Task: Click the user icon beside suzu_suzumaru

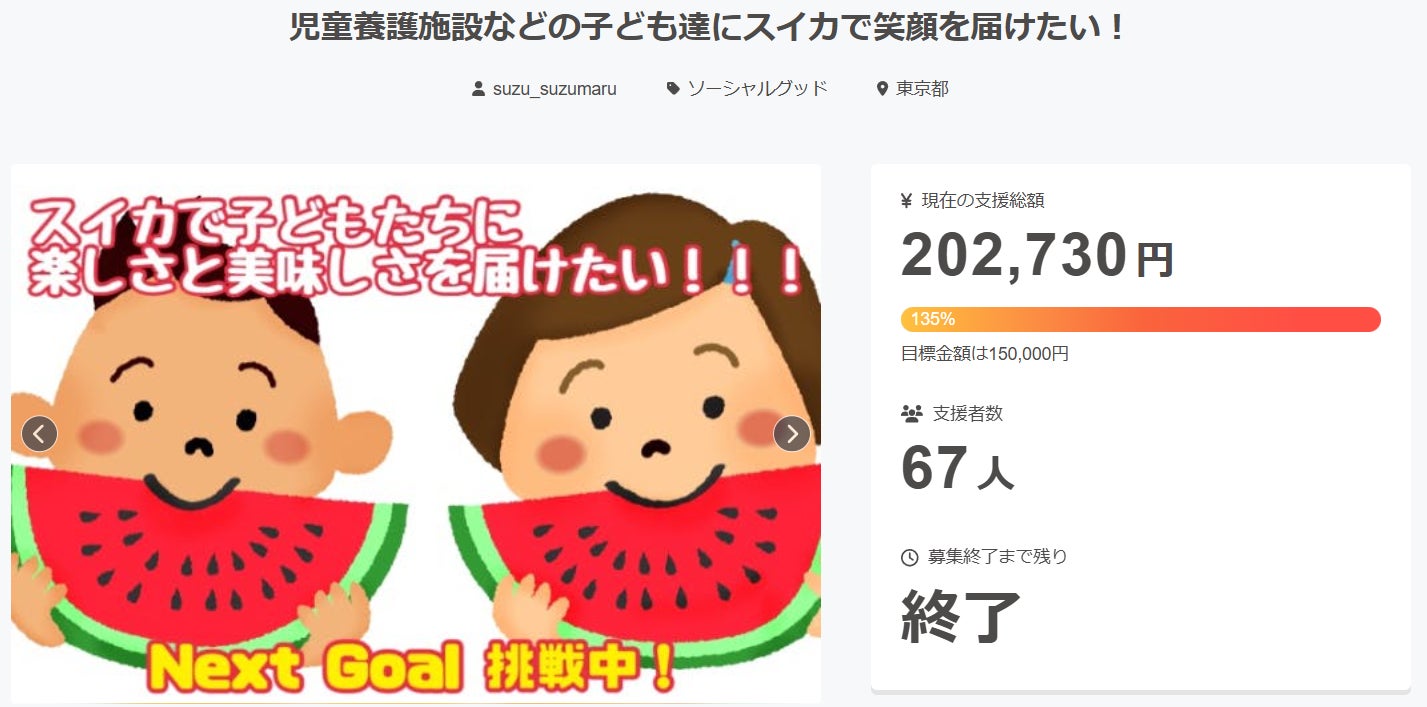Action: tap(478, 89)
